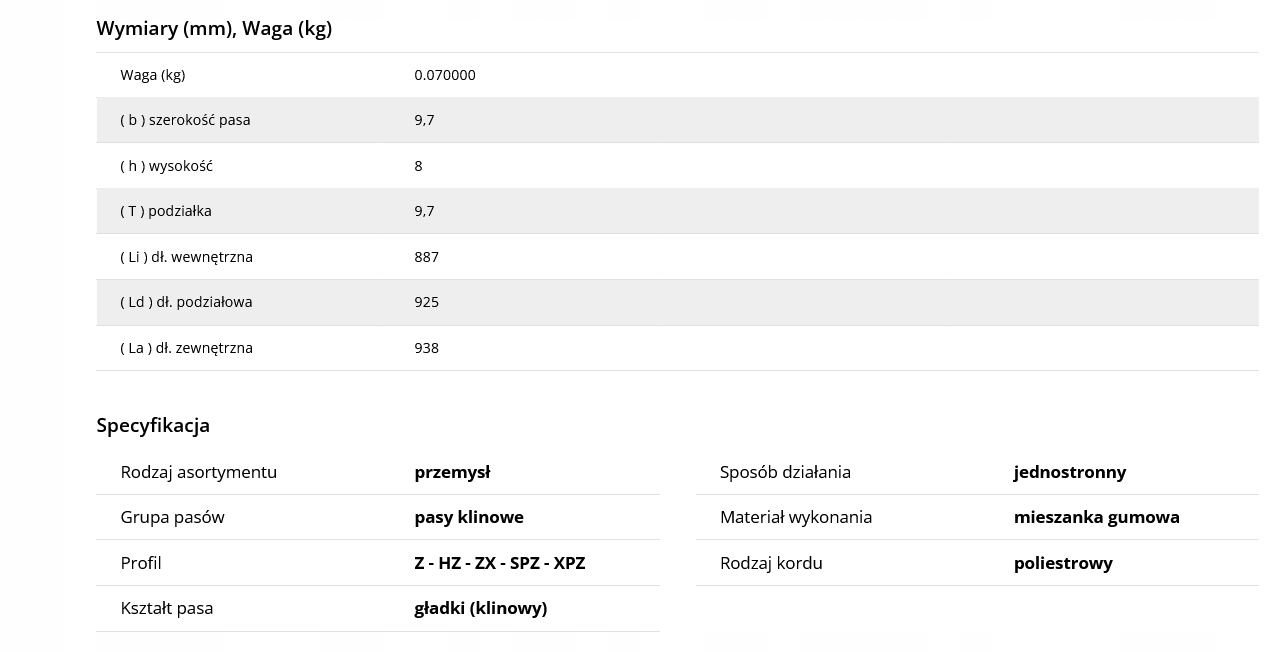Select the 0.070000 weight value
1279x652 pixels.
[445, 75]
